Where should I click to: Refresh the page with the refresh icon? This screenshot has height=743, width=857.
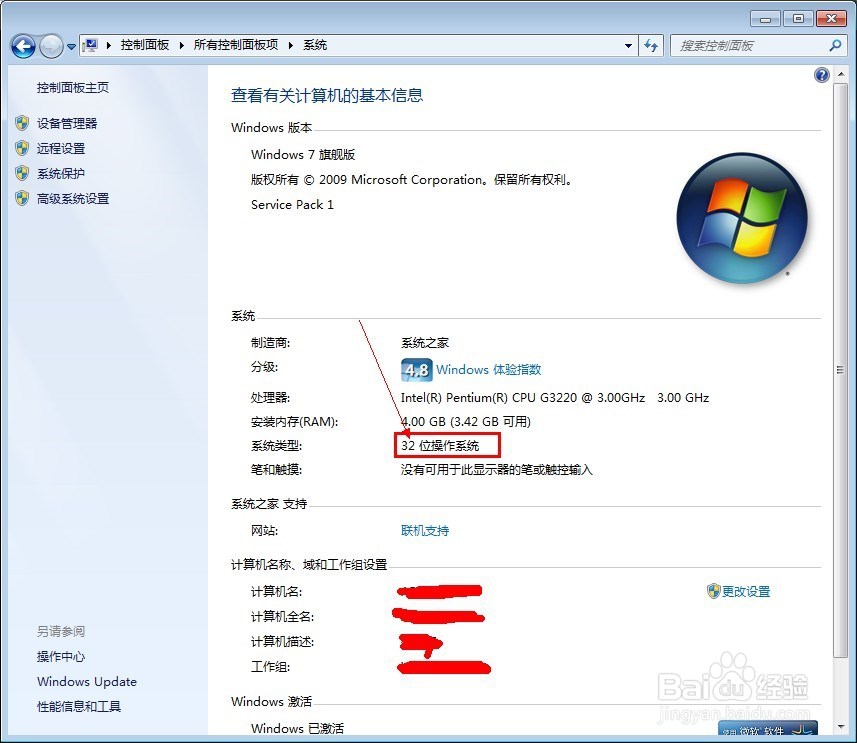651,45
